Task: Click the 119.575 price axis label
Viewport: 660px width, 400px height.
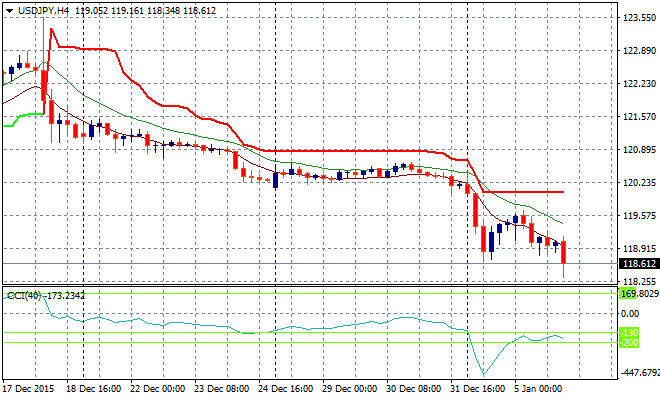Action: [x=639, y=216]
